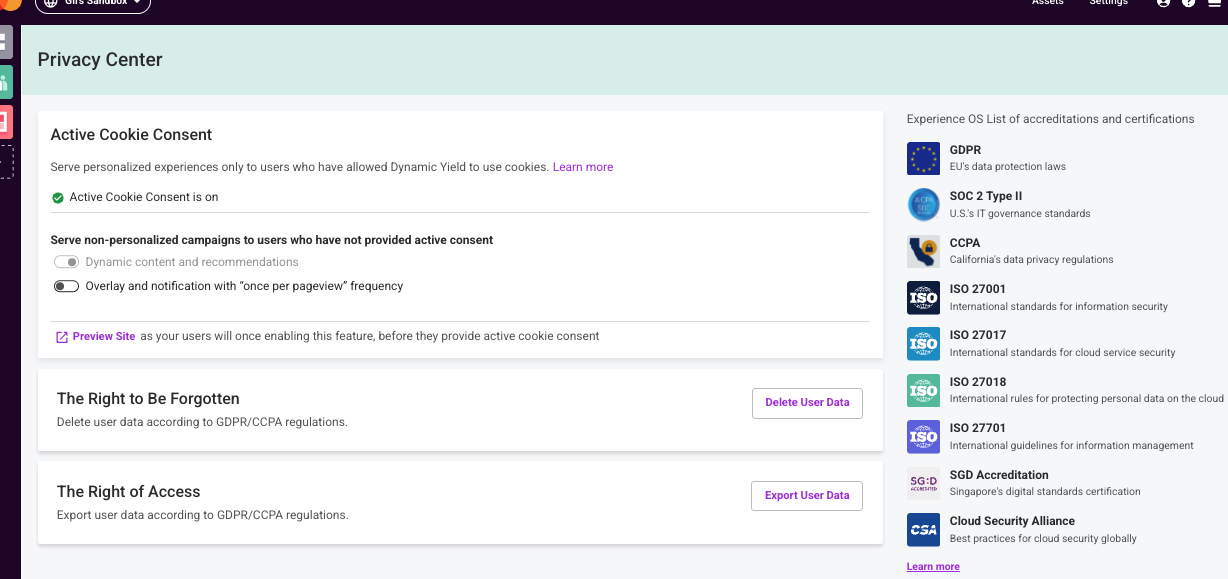Click the Active Cookie Consent heading

tap(131, 135)
